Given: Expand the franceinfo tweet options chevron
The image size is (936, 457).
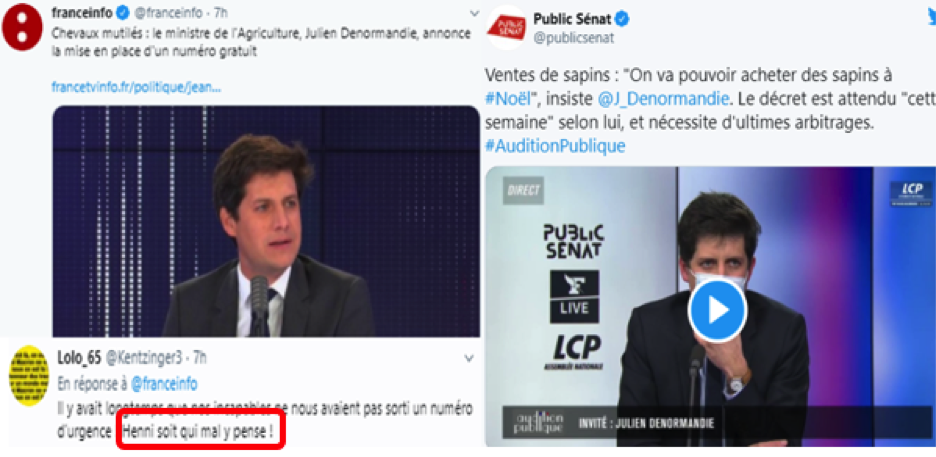Looking at the screenshot, I should coord(475,13).
